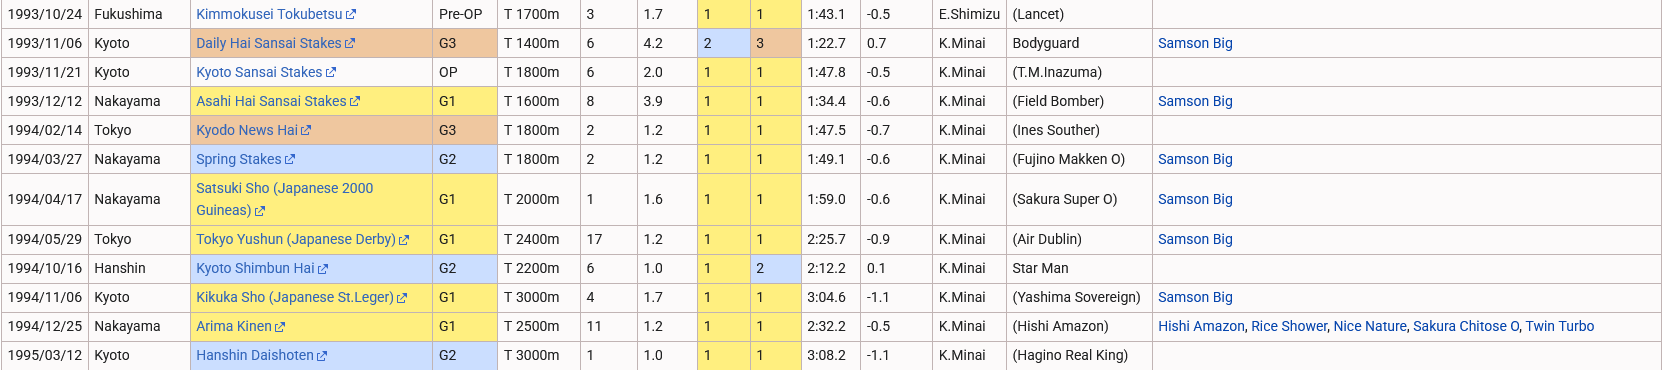Follow the Sakura Chitose O link
Image resolution: width=1662 pixels, height=370 pixels.
(1466, 326)
